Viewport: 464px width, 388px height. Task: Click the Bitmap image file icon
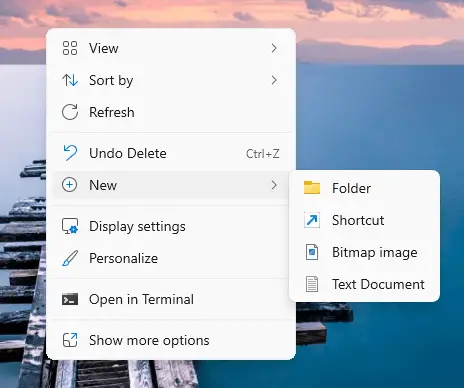pyautogui.click(x=312, y=252)
